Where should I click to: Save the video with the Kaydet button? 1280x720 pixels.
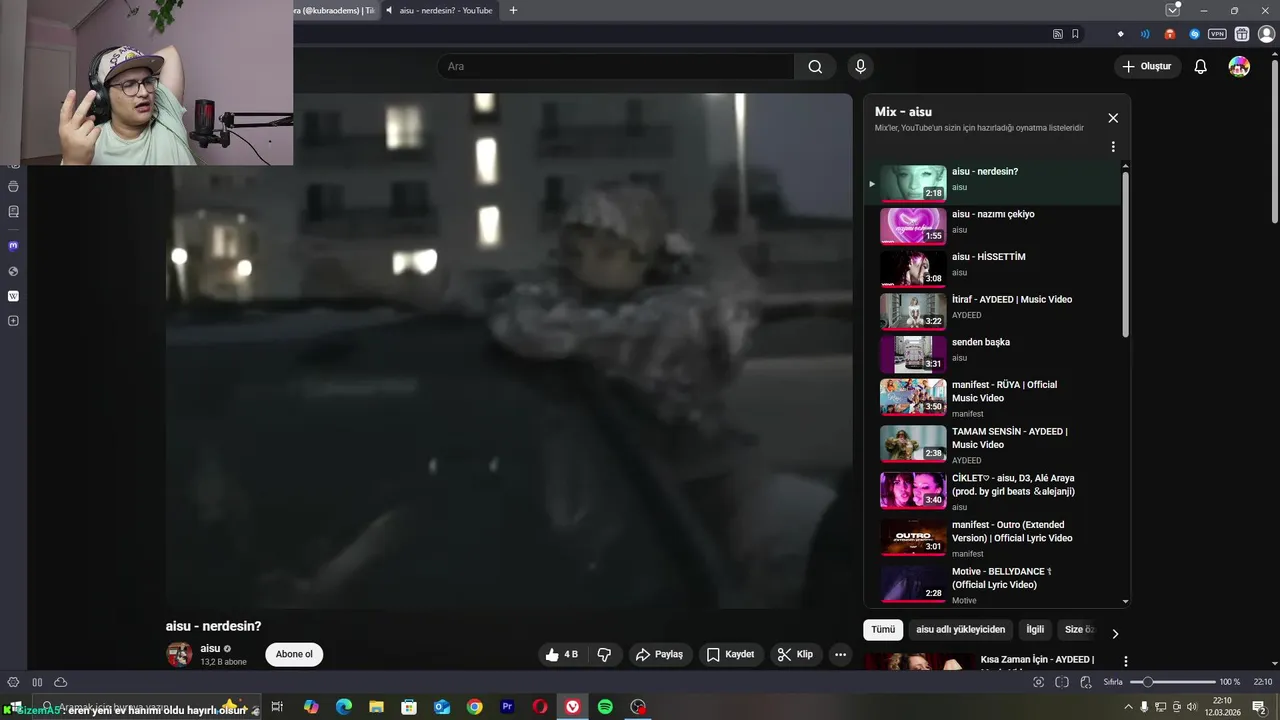(731, 655)
